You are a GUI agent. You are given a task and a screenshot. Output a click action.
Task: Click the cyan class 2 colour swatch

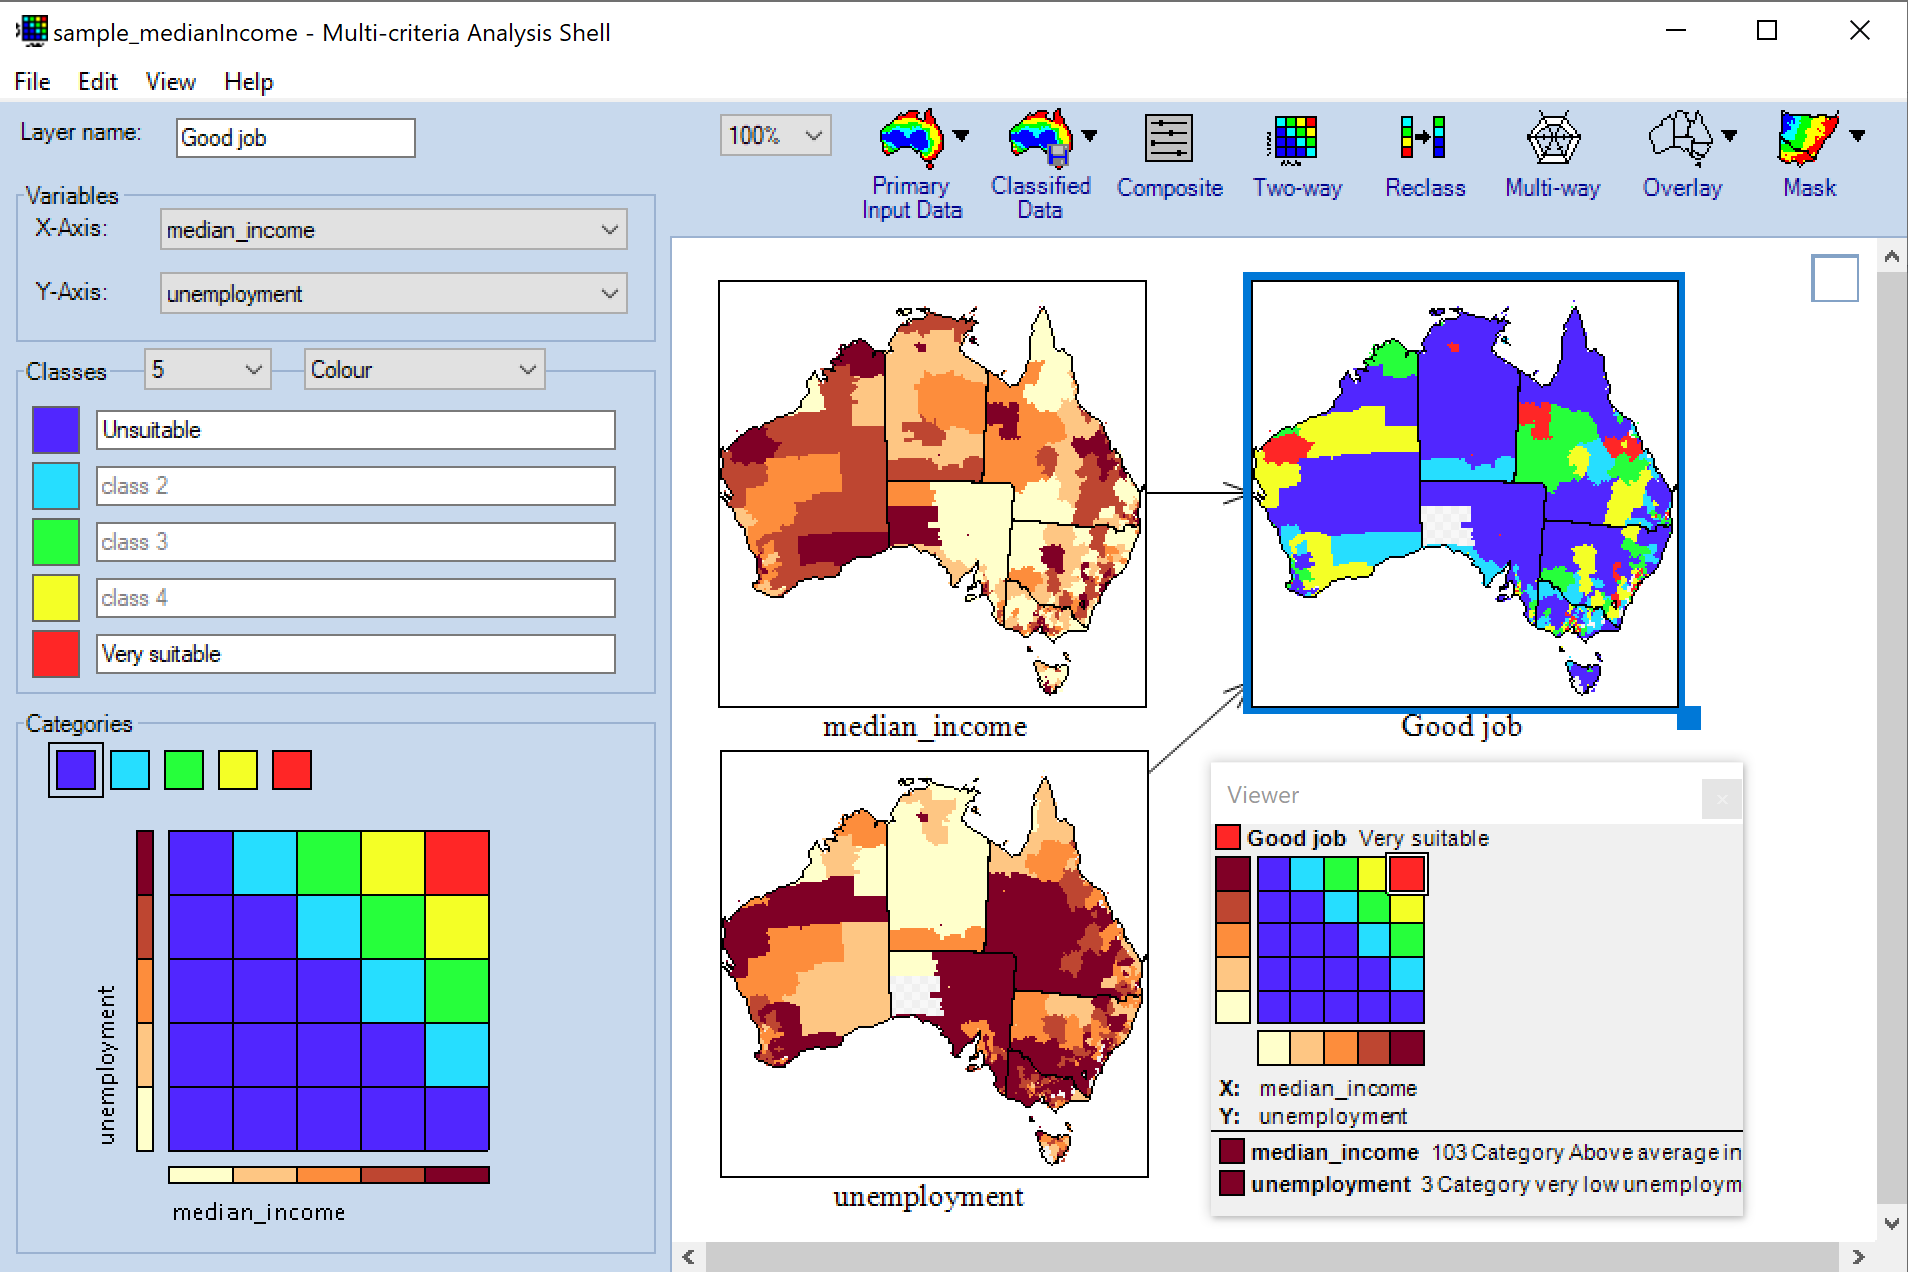tap(56, 486)
